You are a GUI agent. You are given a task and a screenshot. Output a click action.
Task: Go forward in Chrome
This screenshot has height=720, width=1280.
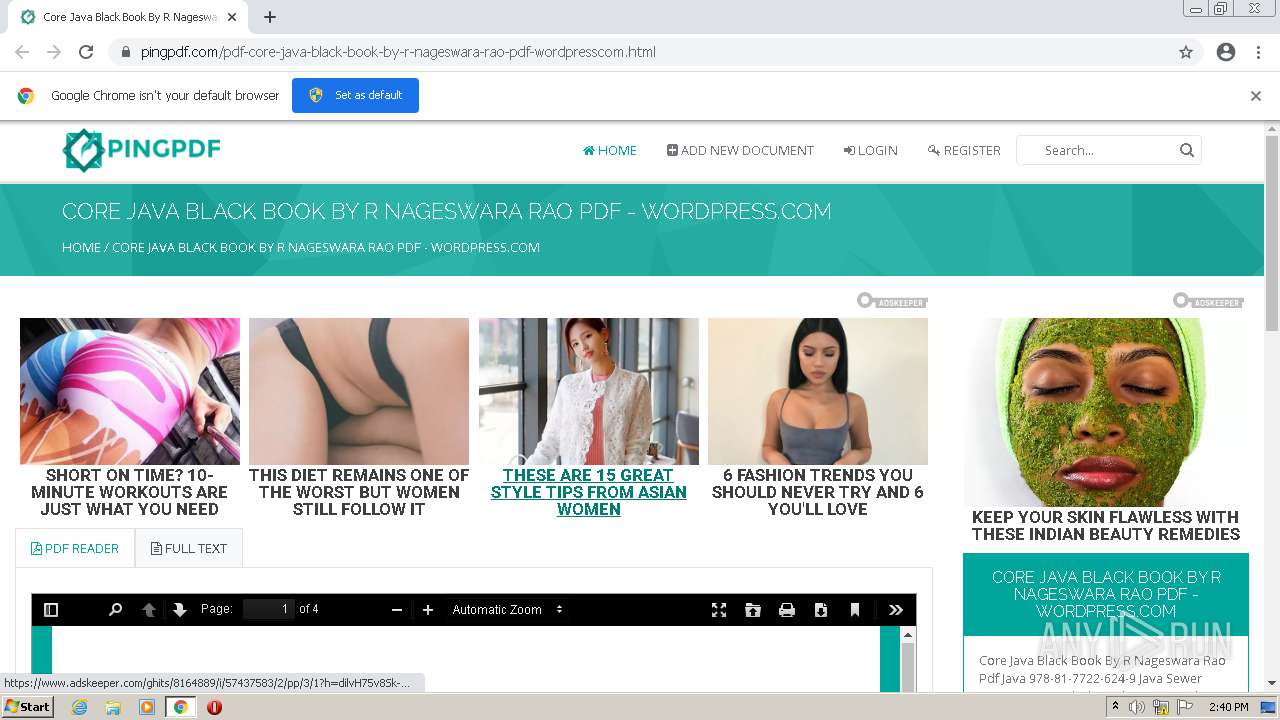click(x=54, y=52)
